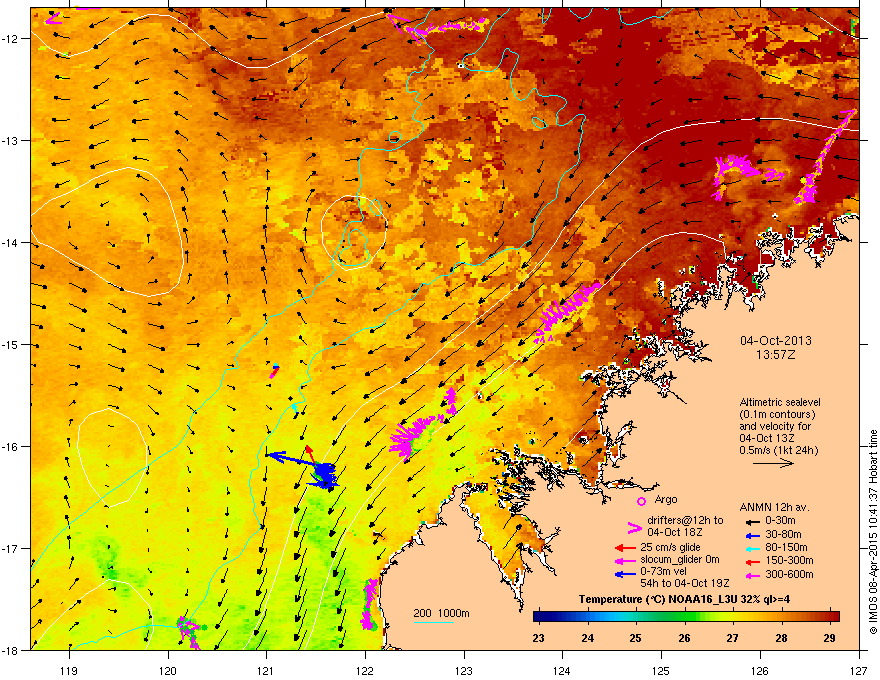Screen dimensions: 880x680
Task: Click the longitude axis label 127
Action: click(x=859, y=670)
